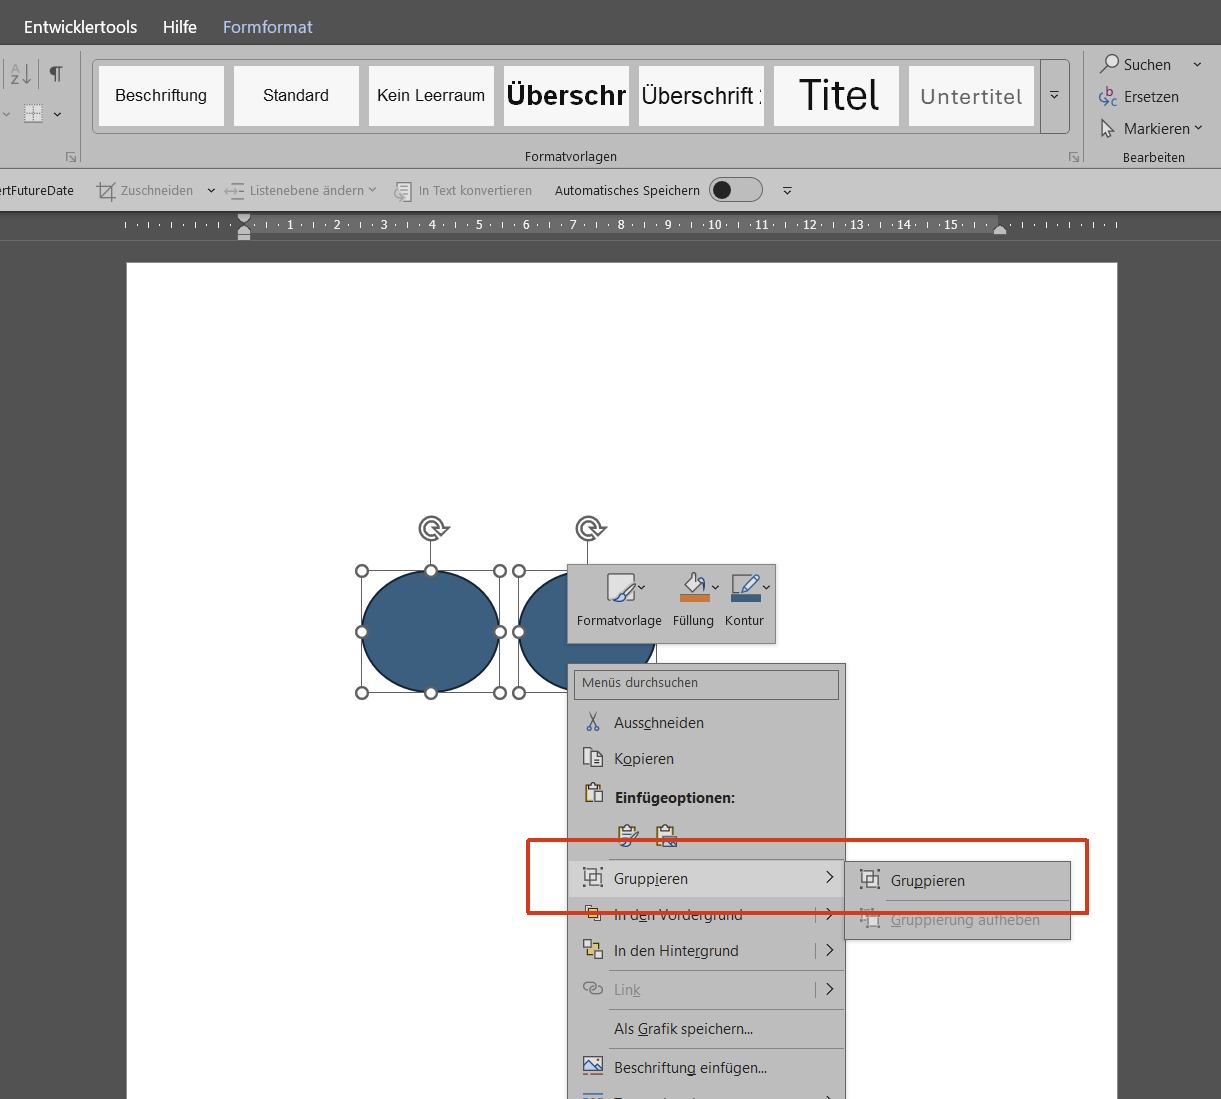Expand the In den Hintergrund submenu arrow
Screen dimensions: 1221x1099
point(829,950)
